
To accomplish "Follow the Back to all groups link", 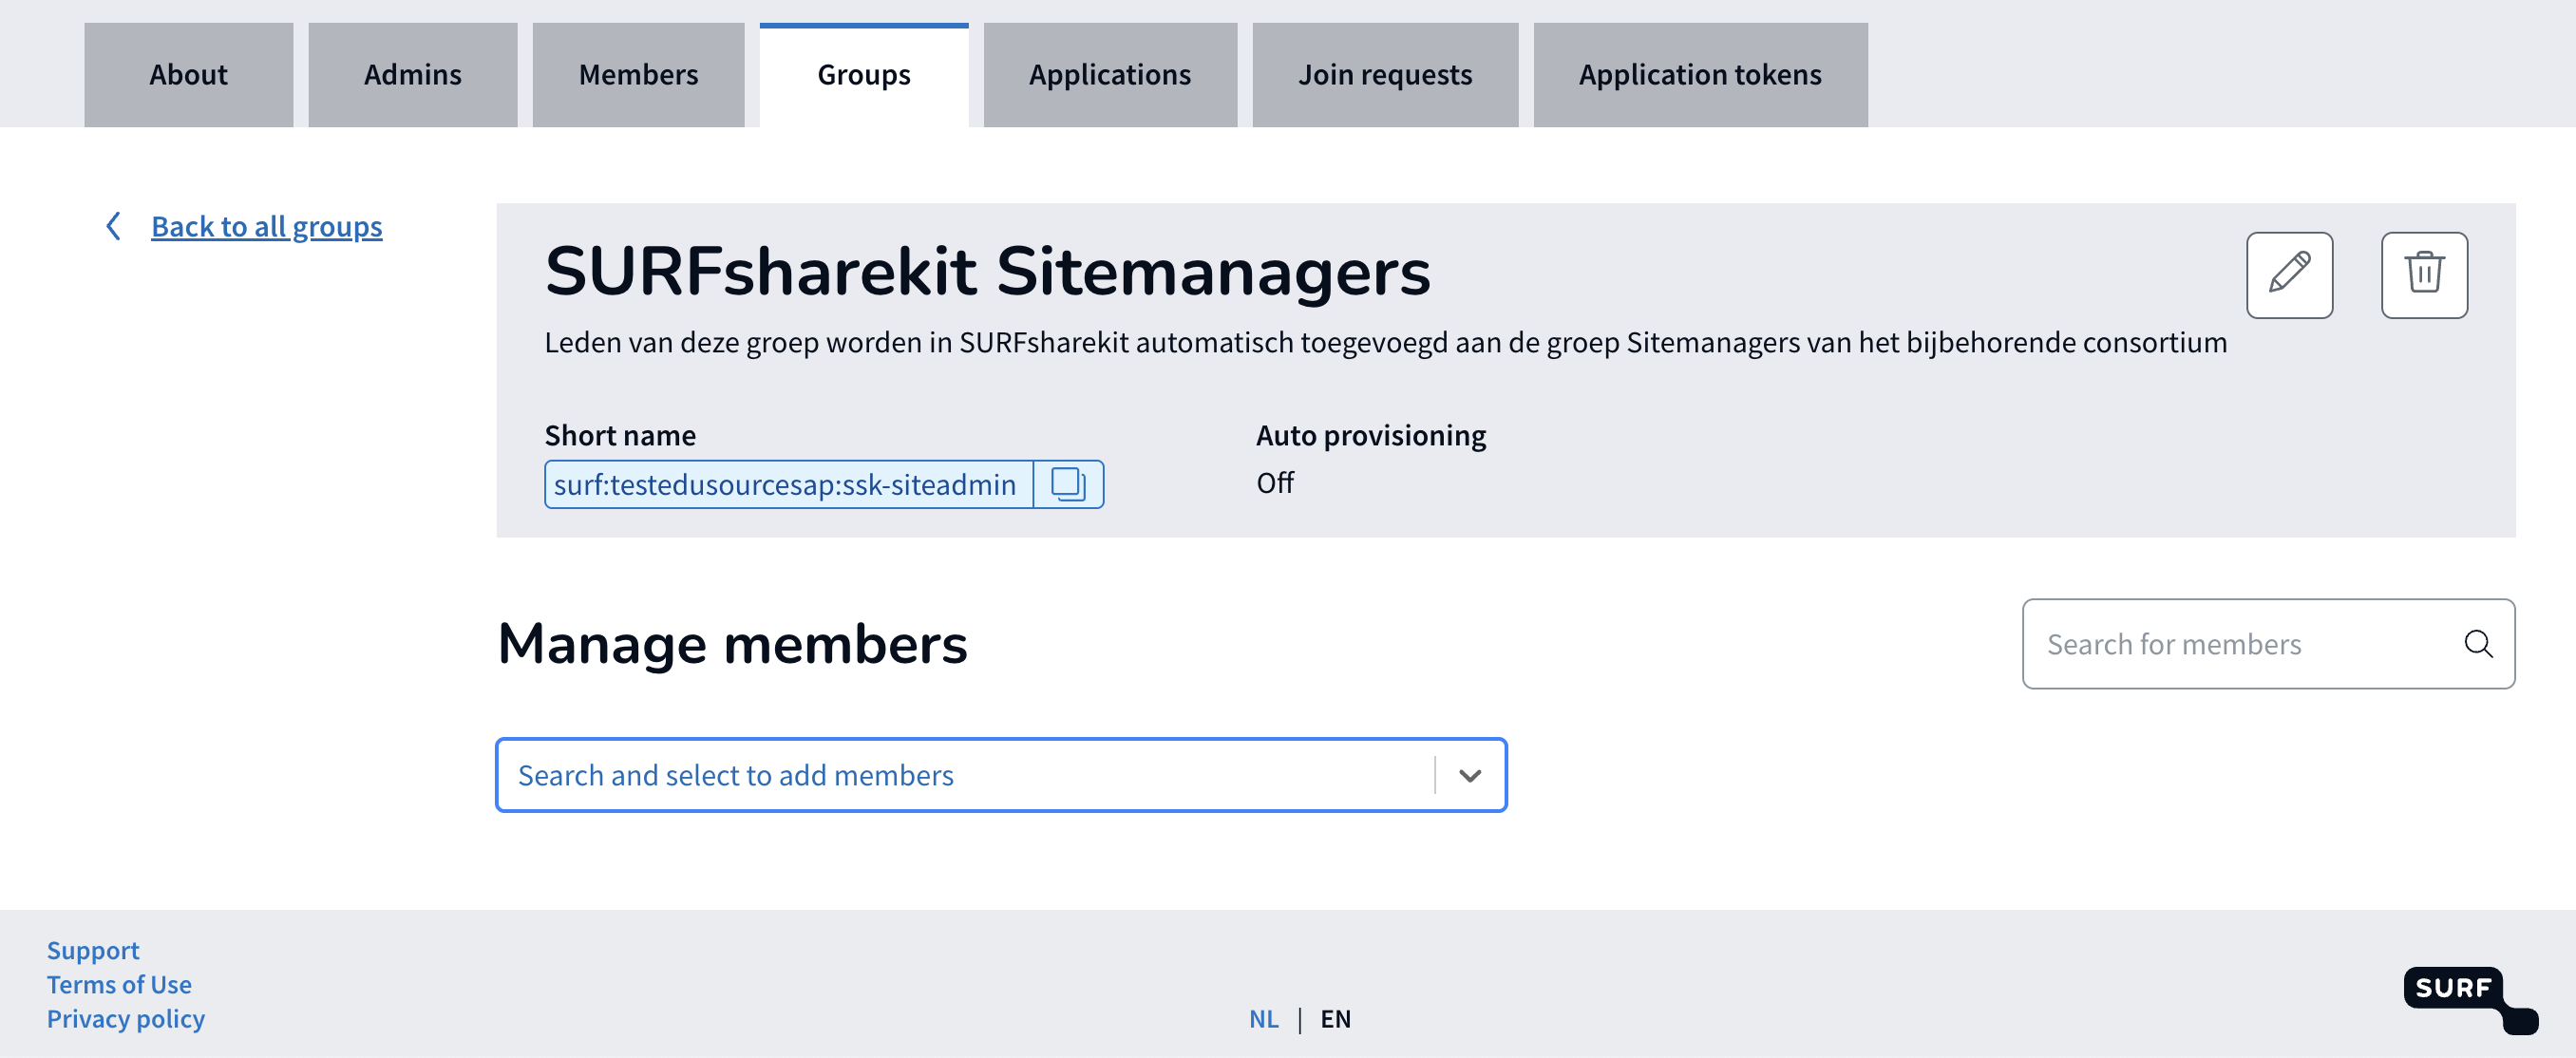I will click(x=266, y=227).
